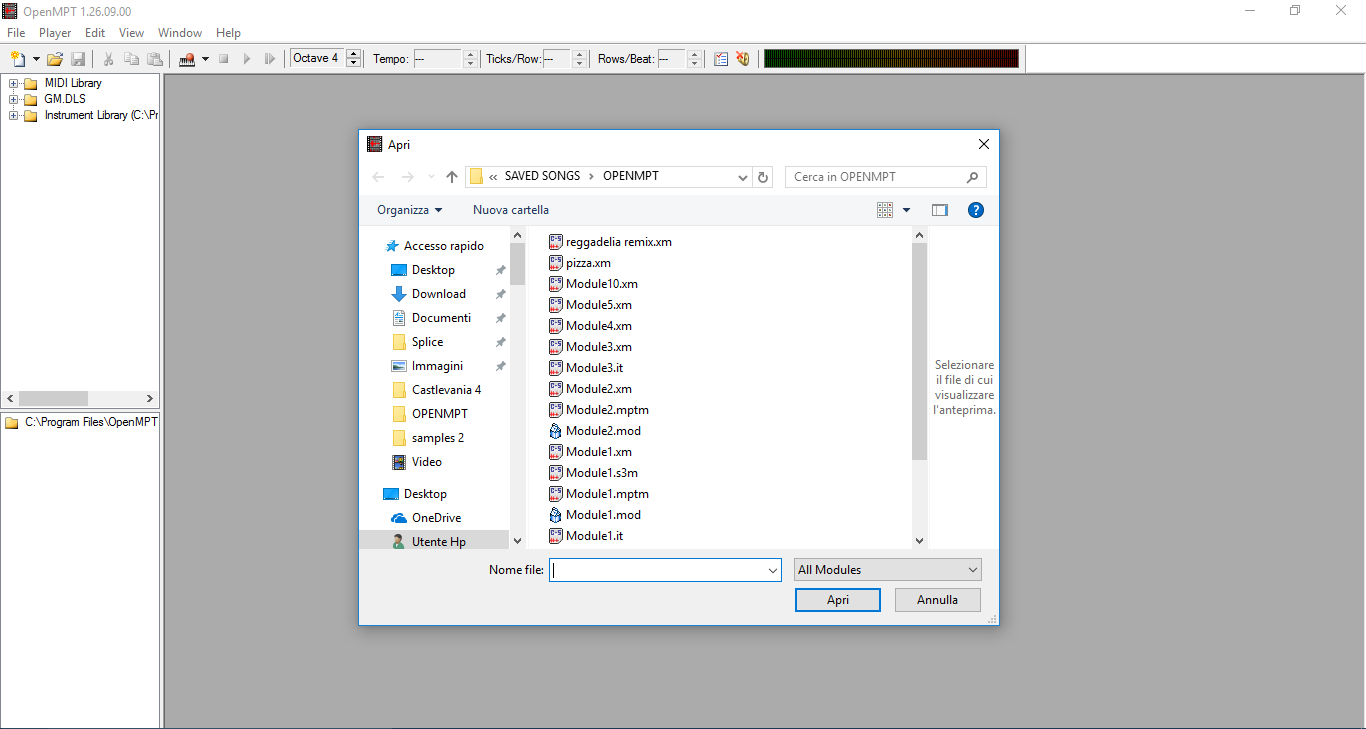Click the OneDrive cloud icon
The height and width of the screenshot is (729, 1366).
(x=399, y=518)
